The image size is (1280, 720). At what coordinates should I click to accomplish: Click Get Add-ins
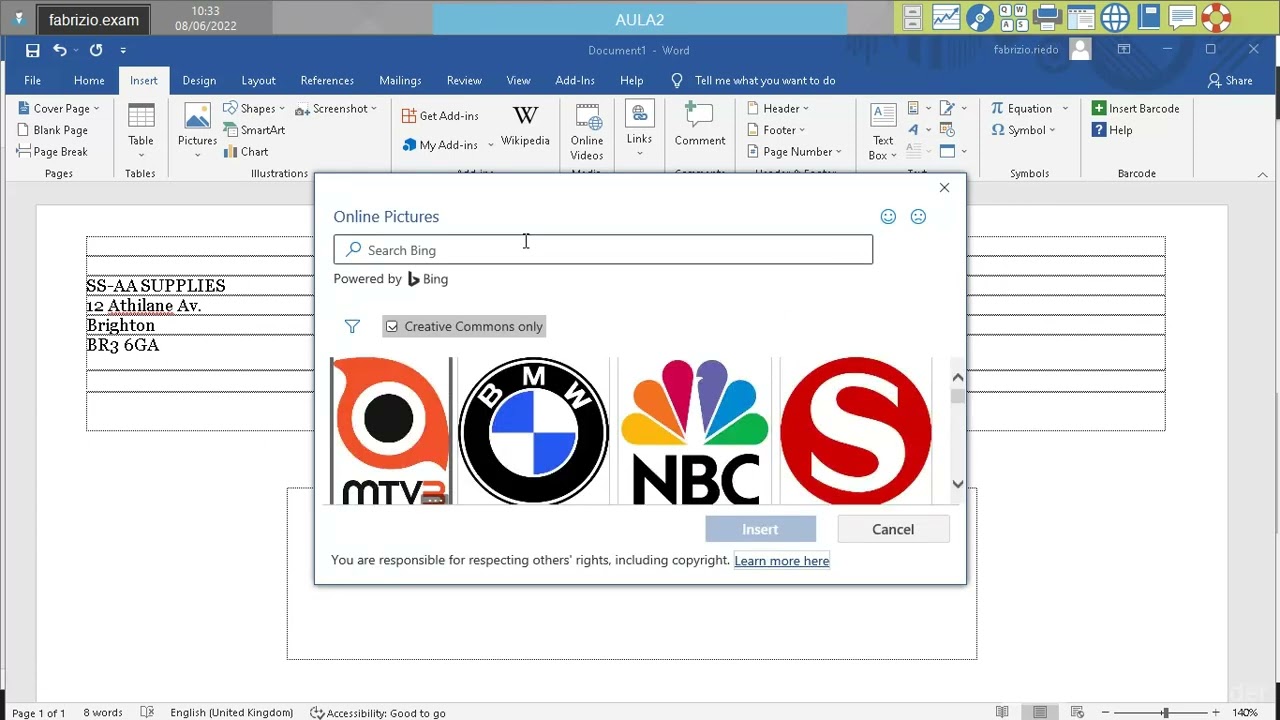(x=440, y=116)
